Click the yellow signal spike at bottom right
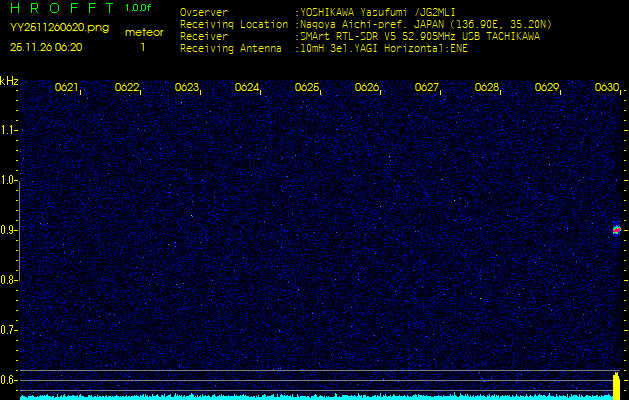The width and height of the screenshot is (629, 400). [616, 384]
